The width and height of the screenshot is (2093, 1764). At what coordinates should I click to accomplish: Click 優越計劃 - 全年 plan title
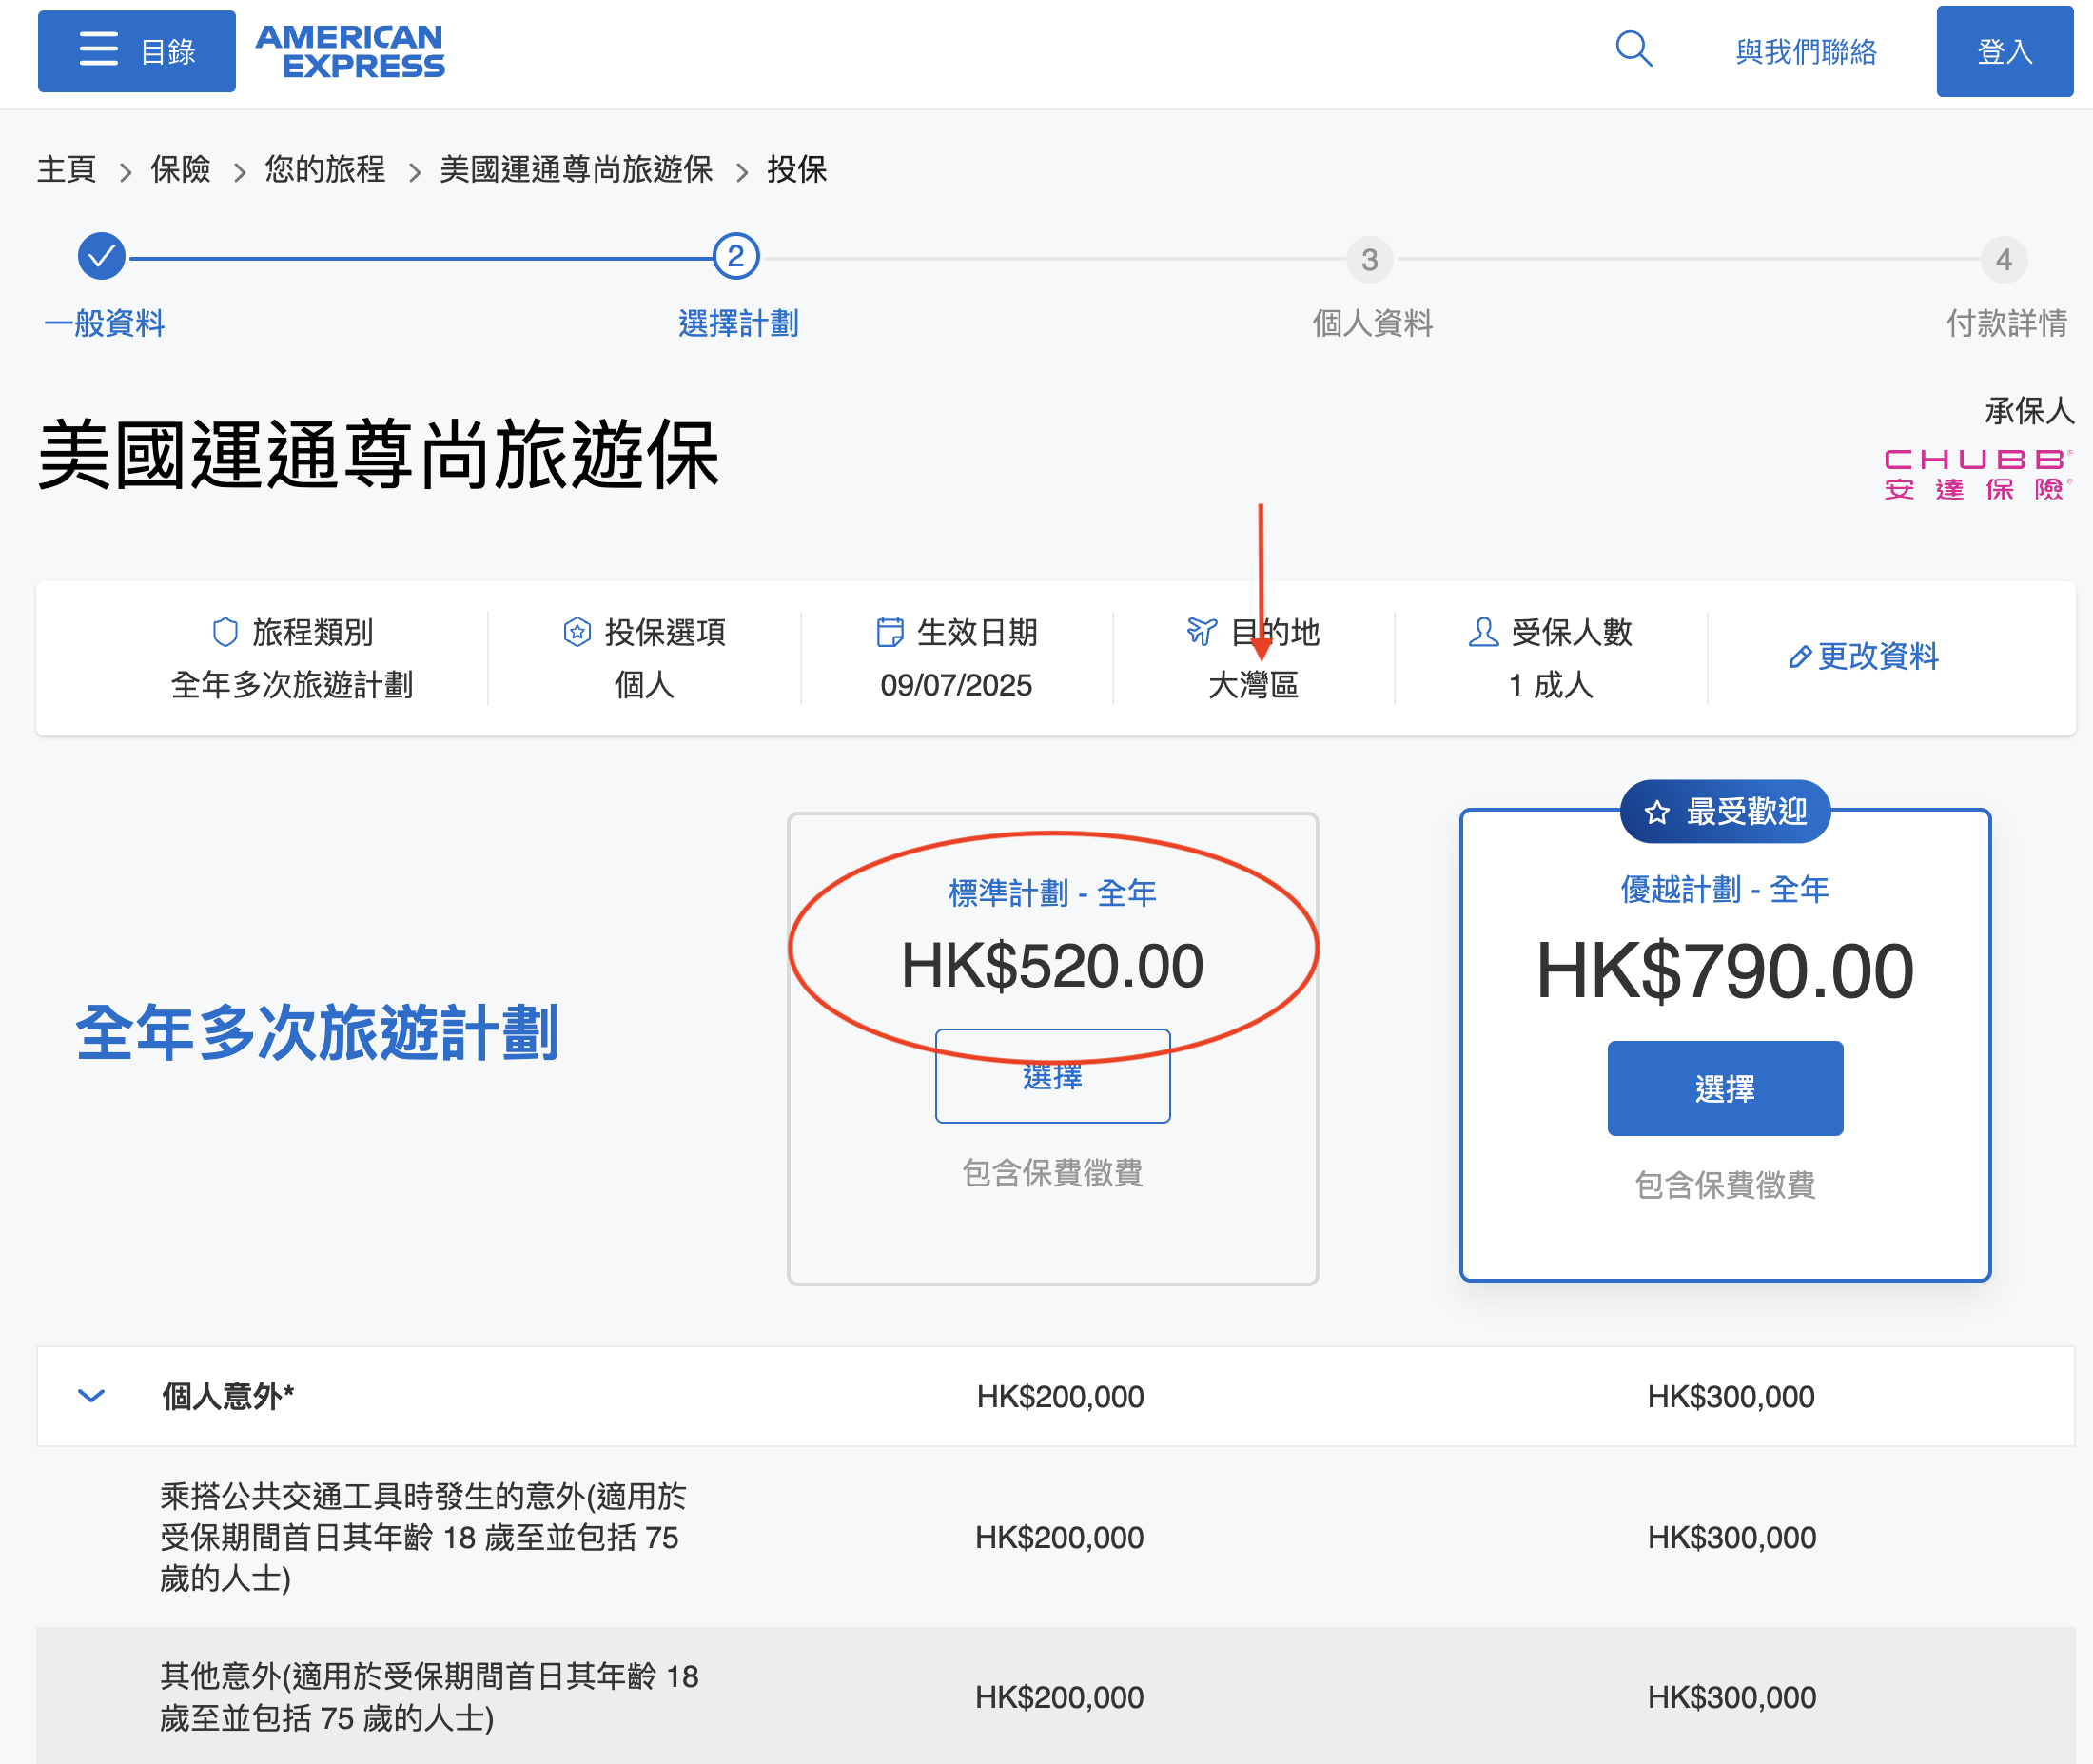tap(1725, 888)
